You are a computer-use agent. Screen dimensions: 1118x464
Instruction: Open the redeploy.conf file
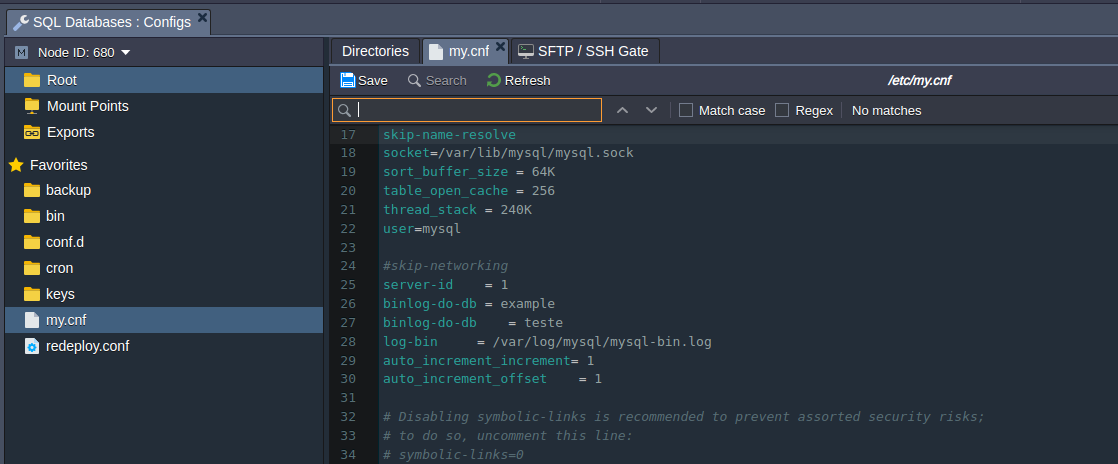coord(87,346)
